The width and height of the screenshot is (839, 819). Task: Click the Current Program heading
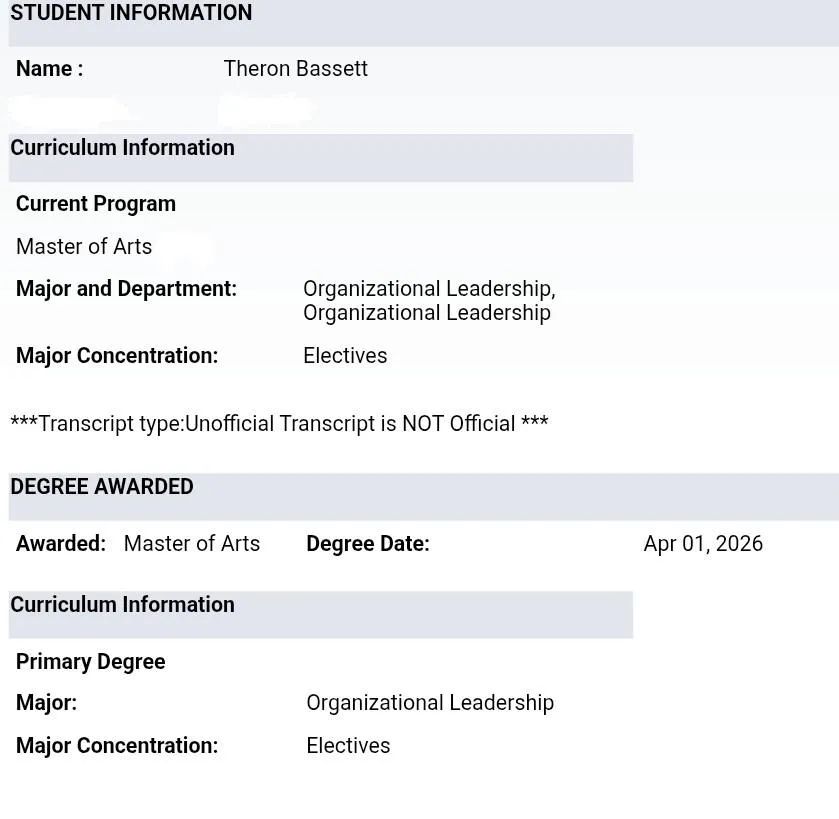pos(96,204)
